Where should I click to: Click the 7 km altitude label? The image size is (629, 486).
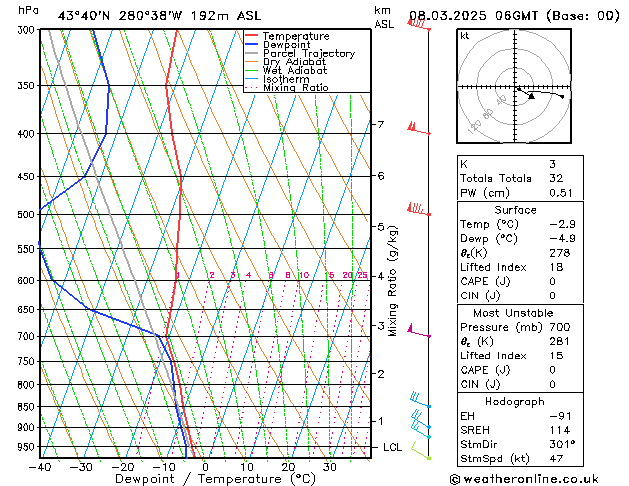point(380,124)
